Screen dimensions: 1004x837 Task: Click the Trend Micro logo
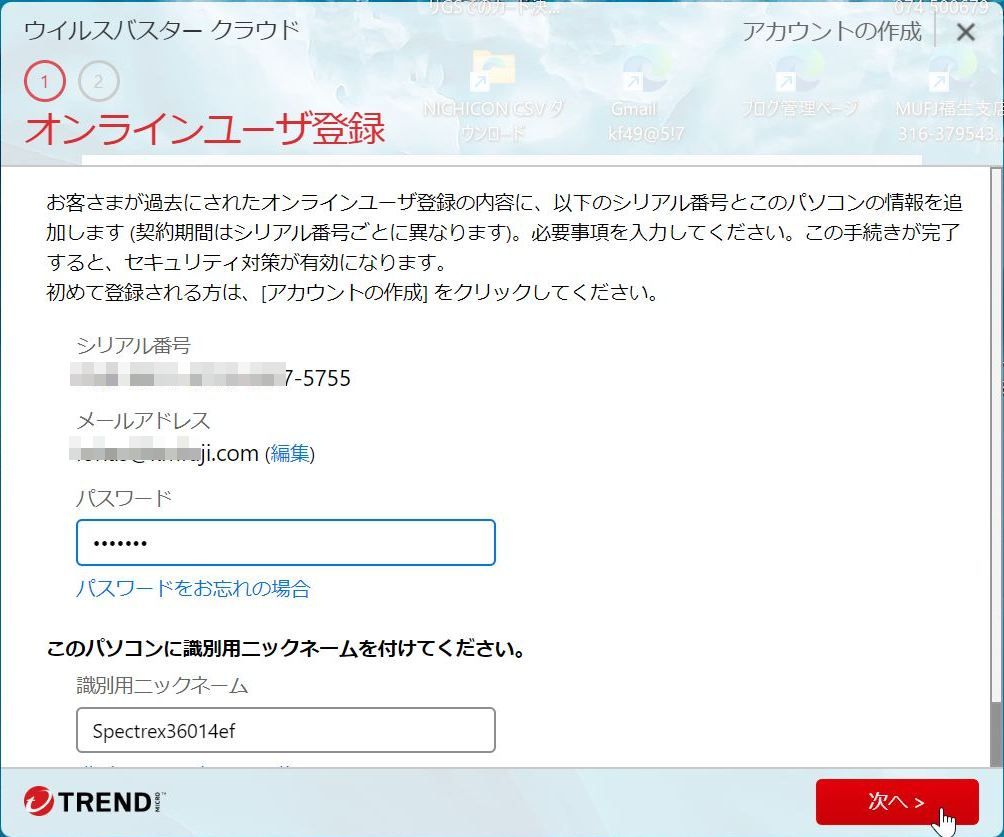pyautogui.click(x=94, y=801)
